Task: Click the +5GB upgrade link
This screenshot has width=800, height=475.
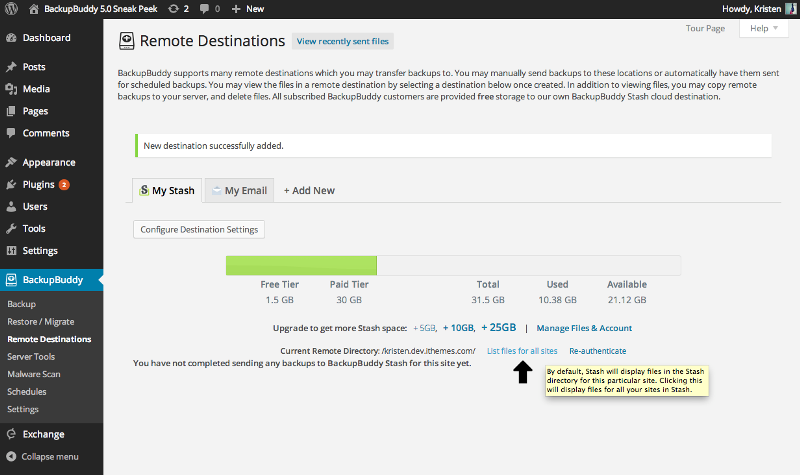Action: pyautogui.click(x=424, y=328)
